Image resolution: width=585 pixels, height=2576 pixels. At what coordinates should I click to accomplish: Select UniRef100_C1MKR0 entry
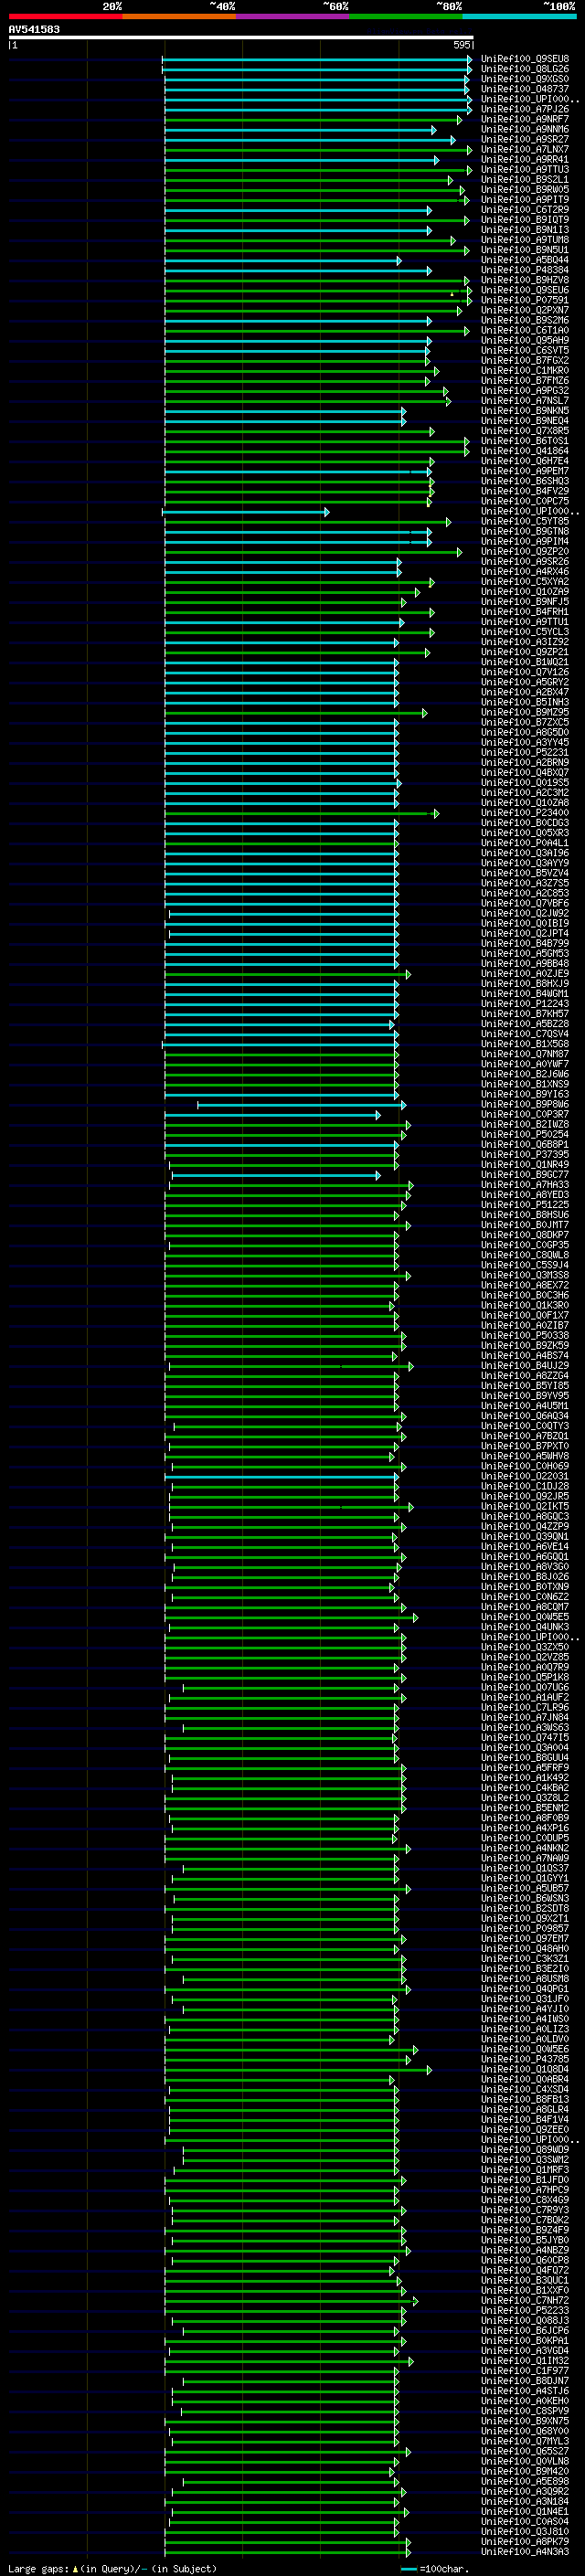tap(525, 370)
